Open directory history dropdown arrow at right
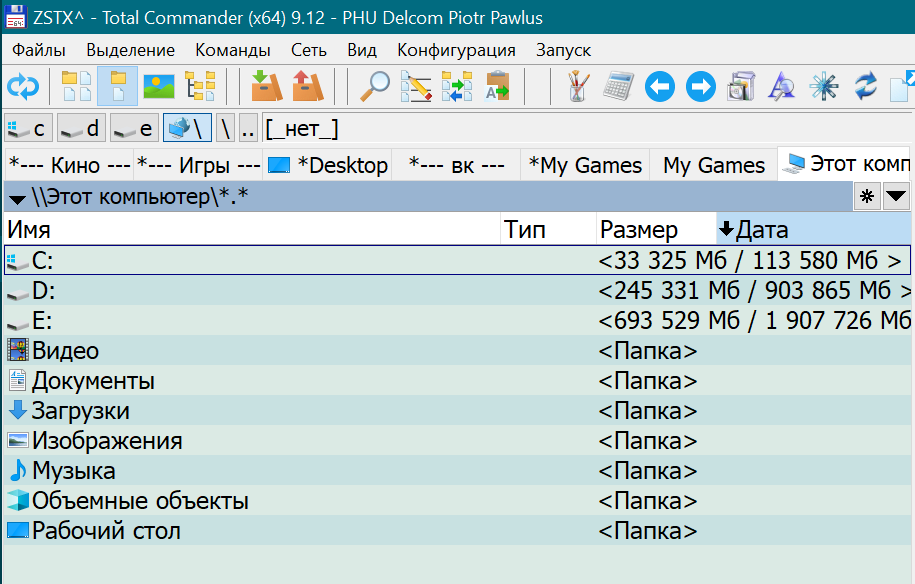 895,197
